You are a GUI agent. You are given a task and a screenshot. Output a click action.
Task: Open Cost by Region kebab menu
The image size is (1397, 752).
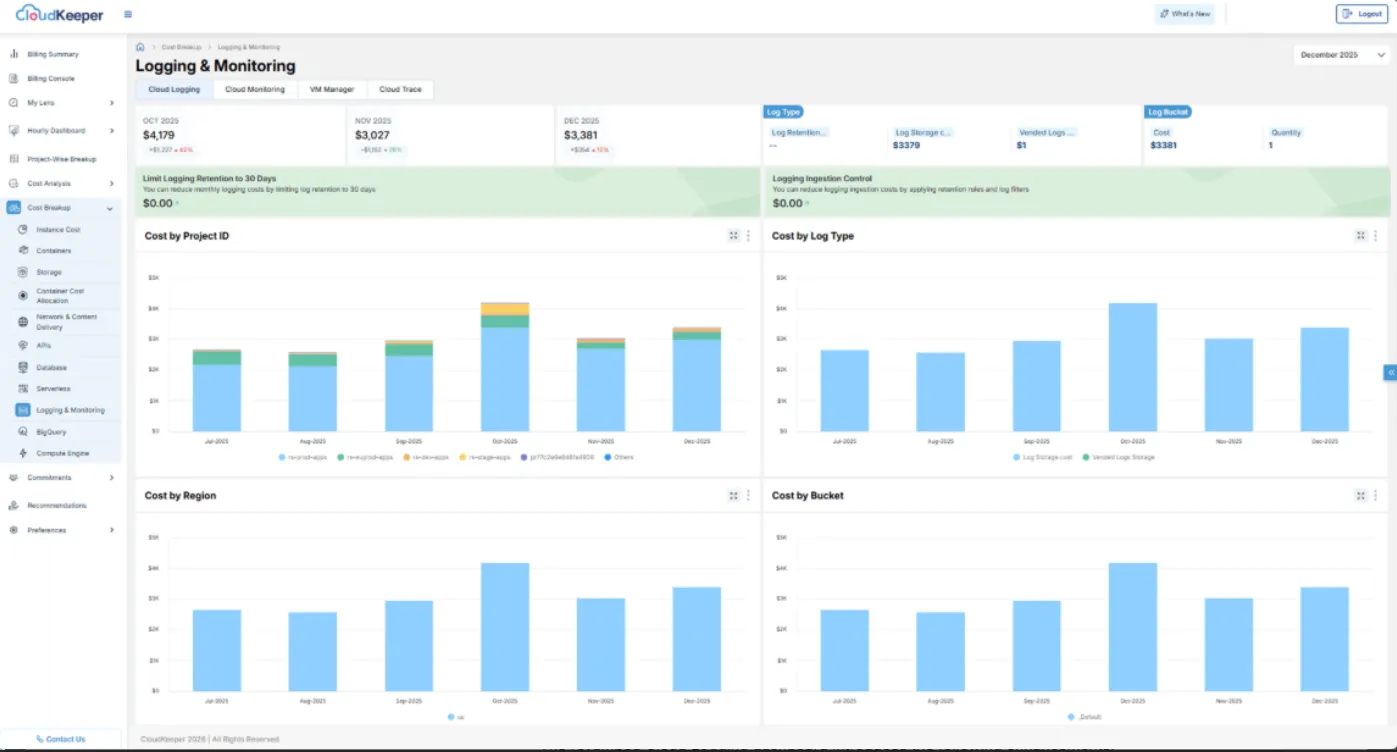tap(748, 495)
